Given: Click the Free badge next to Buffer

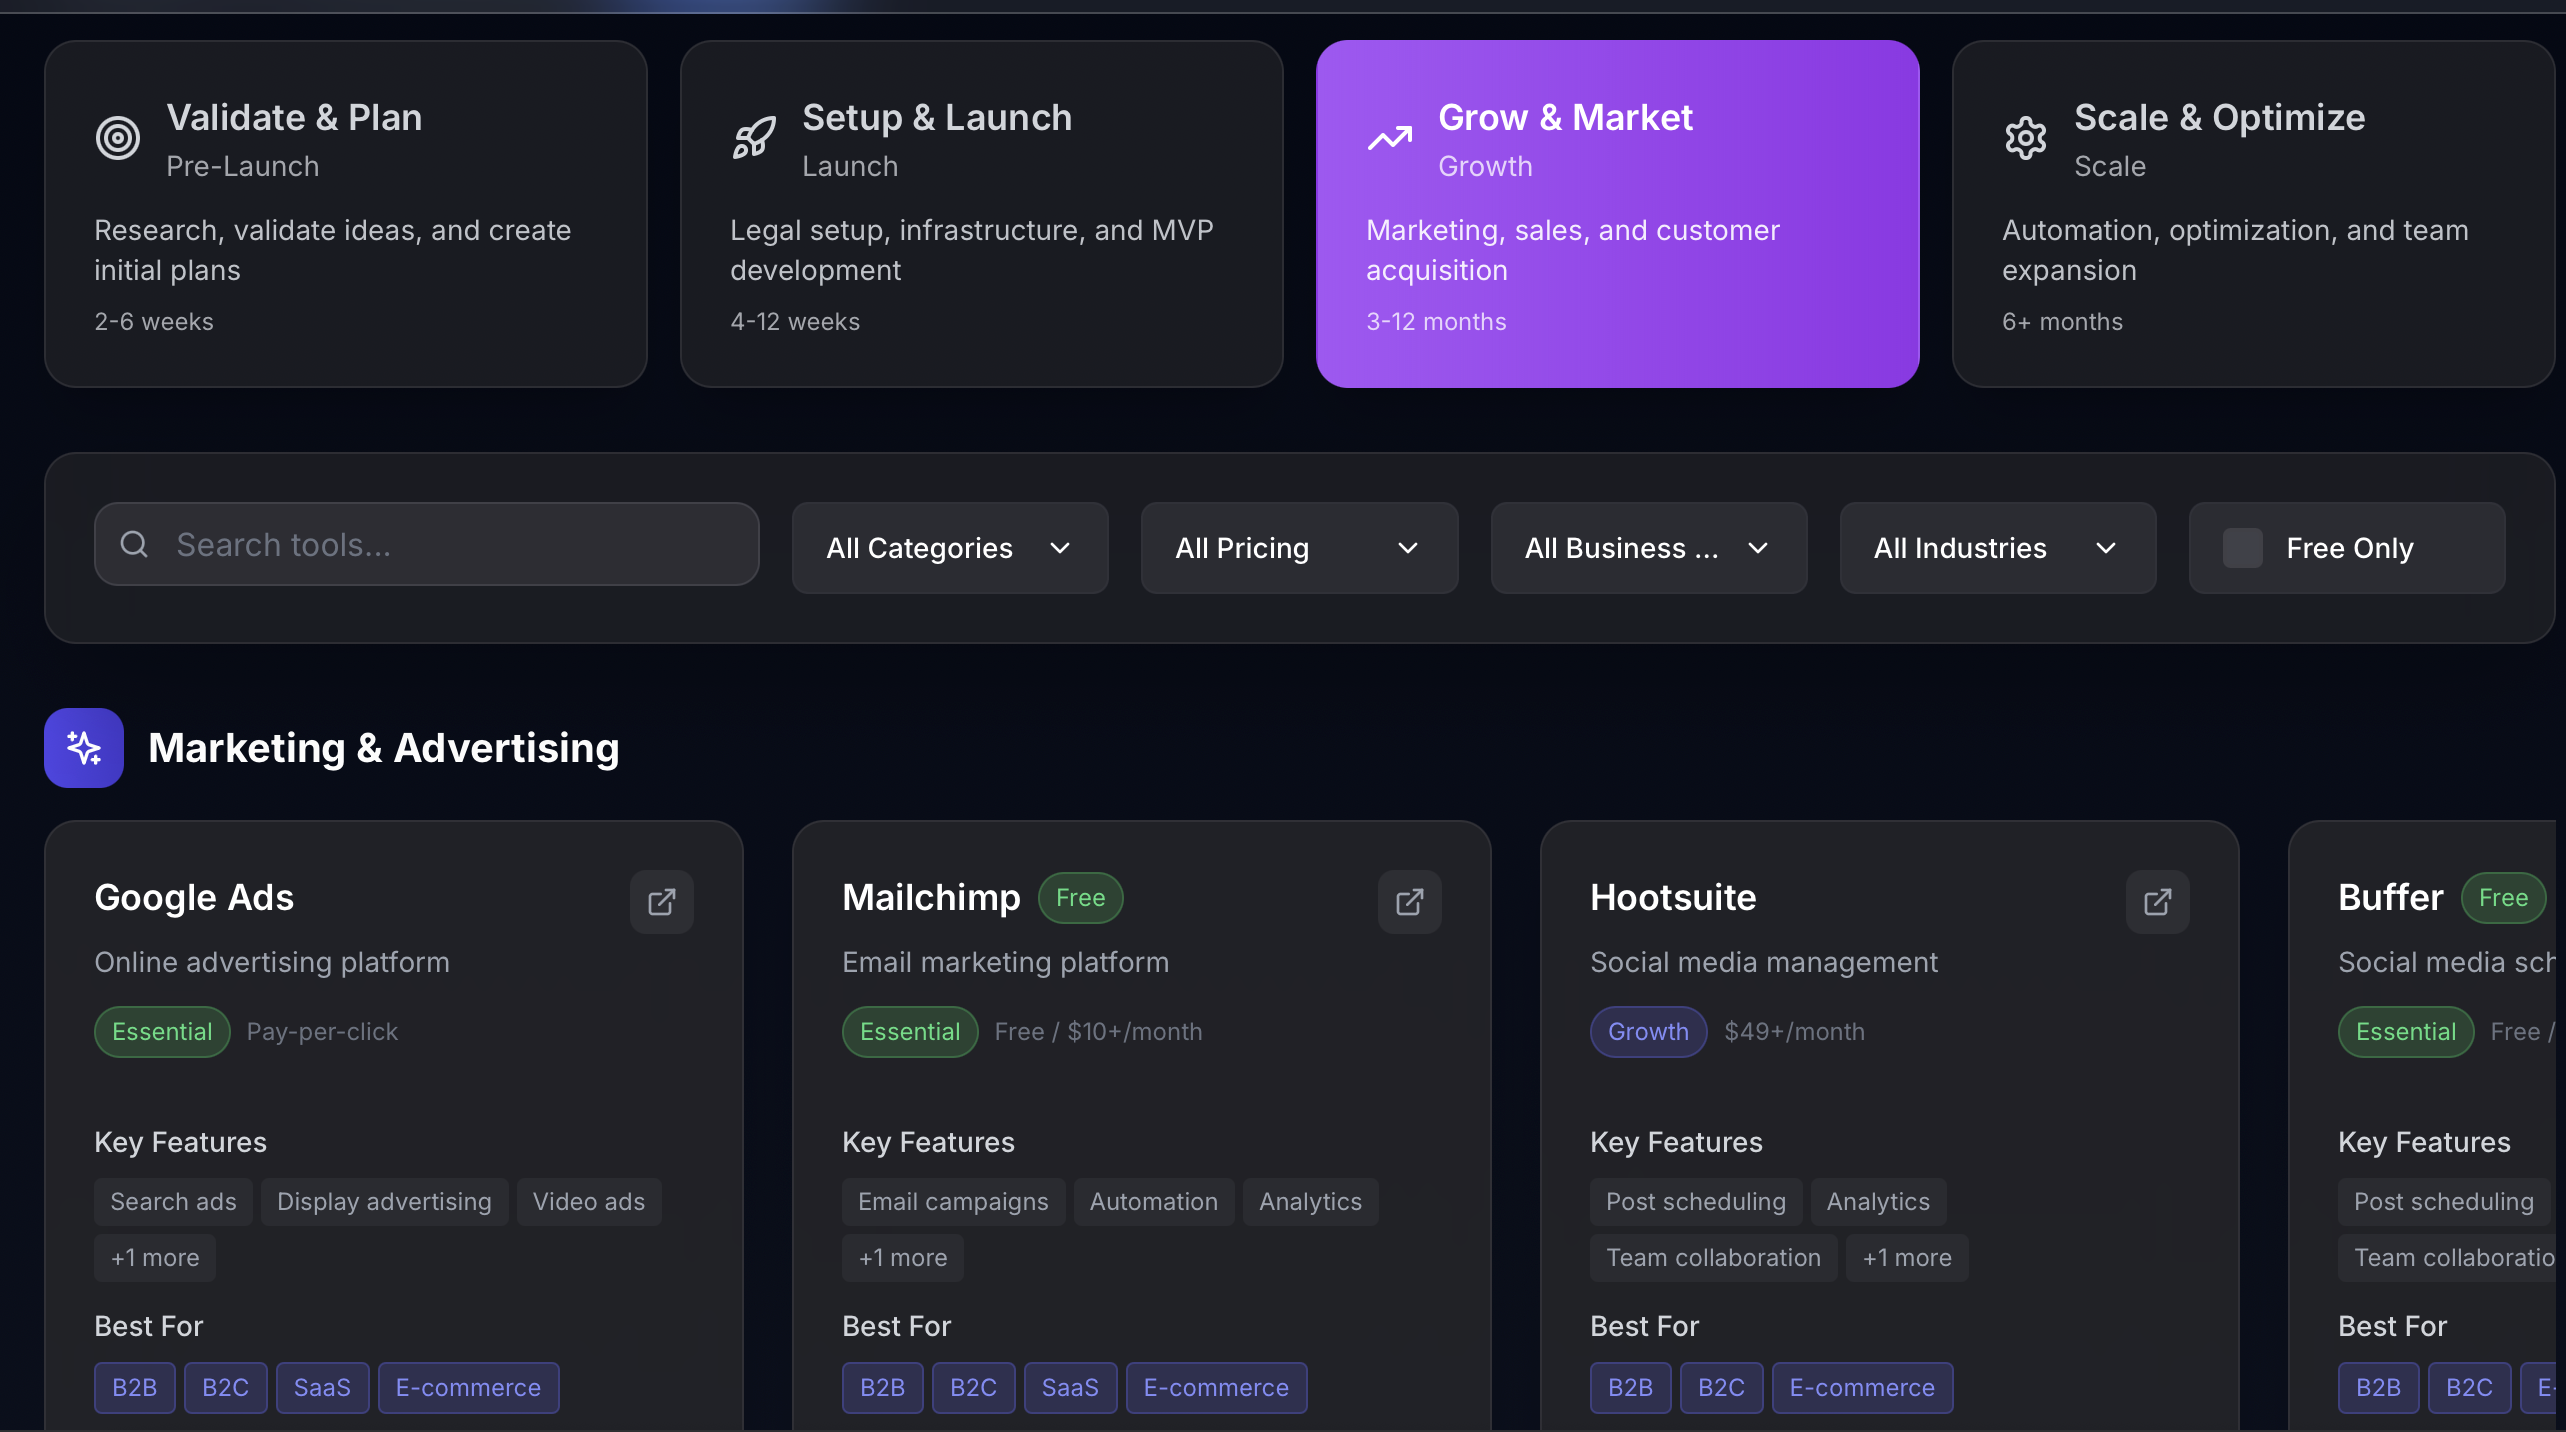Looking at the screenshot, I should point(2503,898).
